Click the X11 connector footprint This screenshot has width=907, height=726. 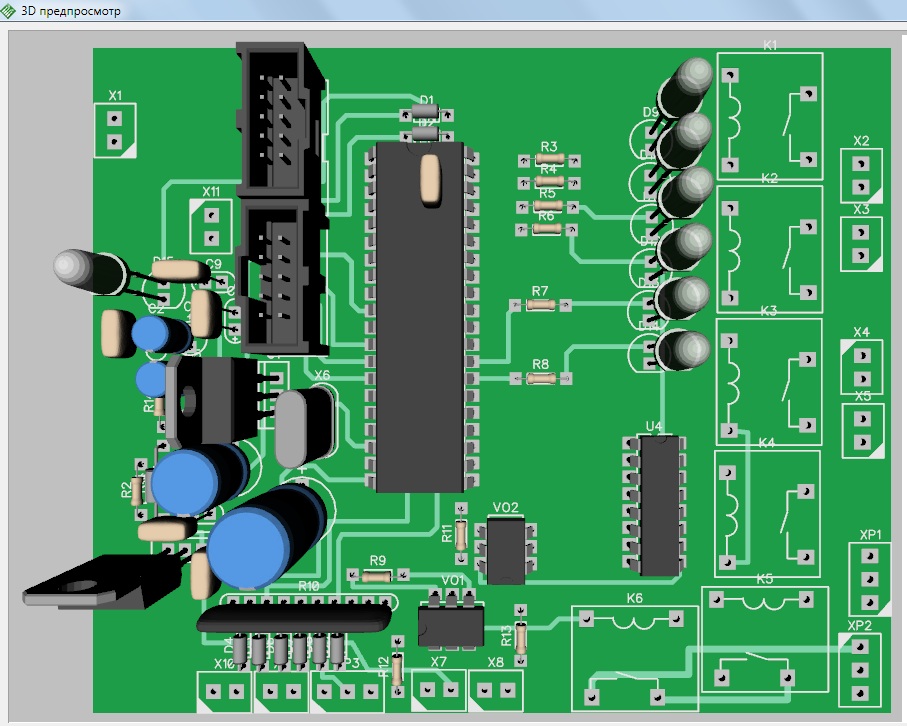211,225
